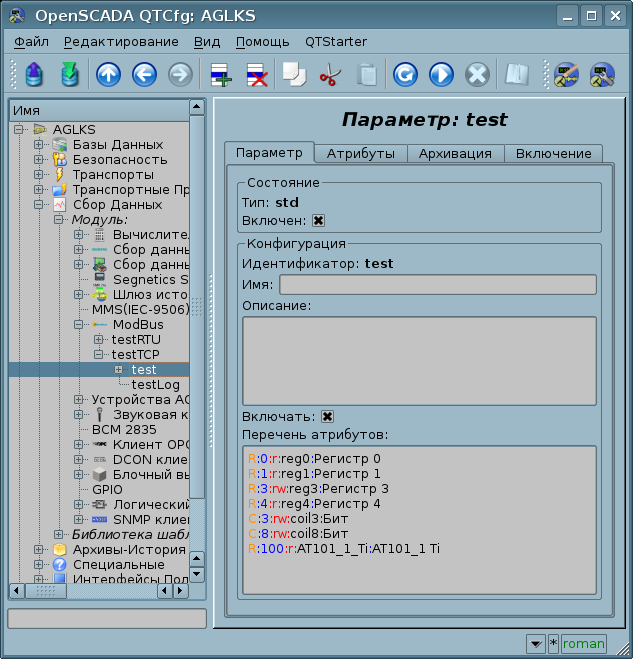
Task: Collapse the ModBus tree node
Action: tap(79, 325)
